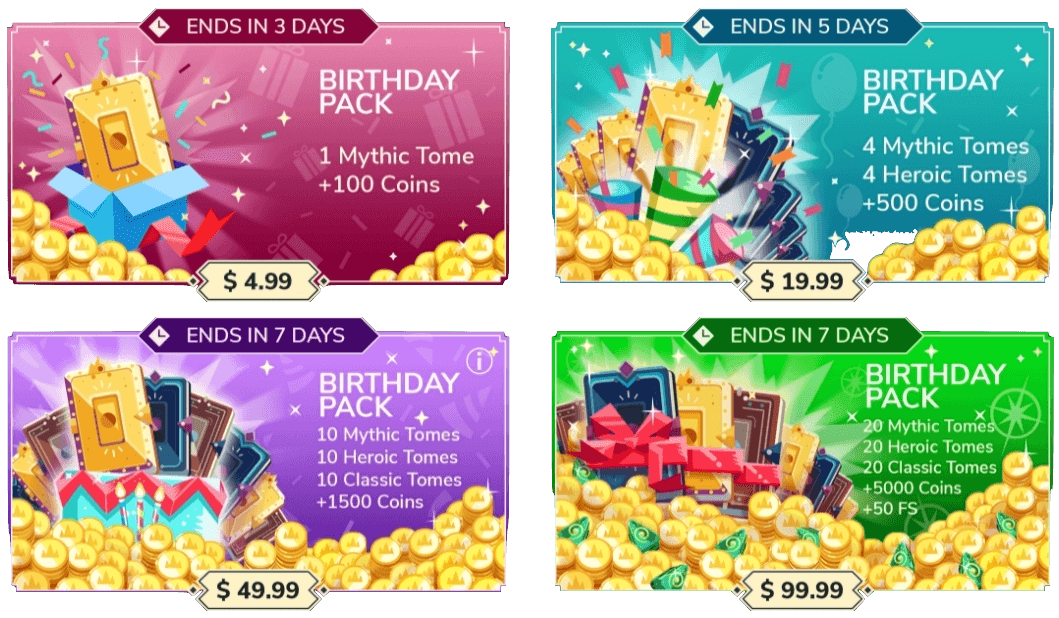The height and width of the screenshot is (618, 1059).
Task: Purchase the $ 49.99 Birthday Pack
Action: click(x=257, y=590)
